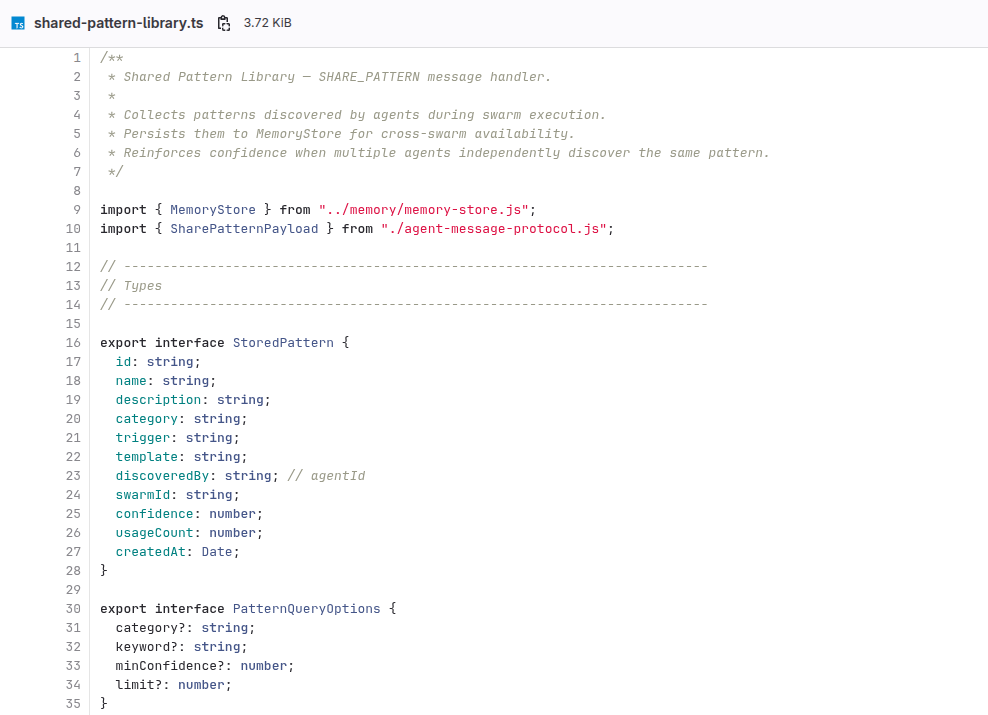Screen dimensions: 988x715
Task: Click line number 23
Action: pos(73,476)
